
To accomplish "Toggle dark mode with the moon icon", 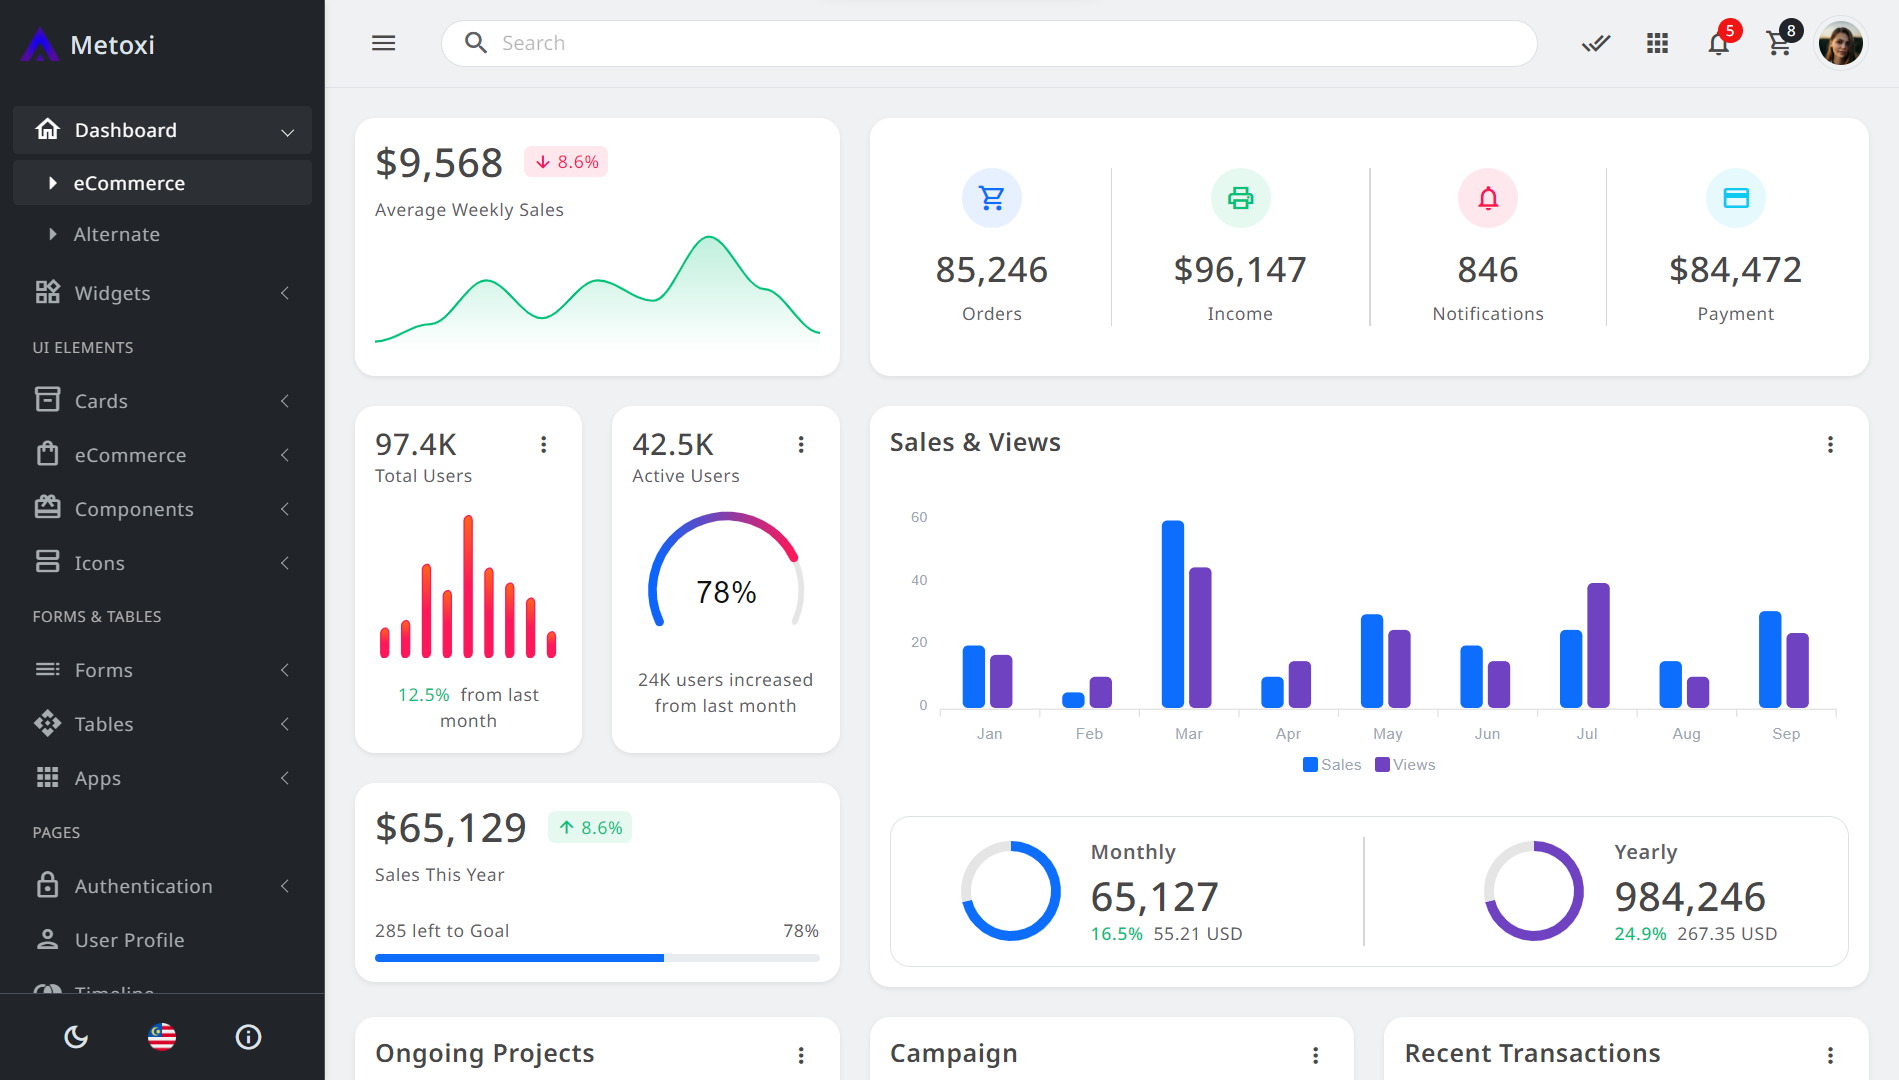I will 75,1037.
